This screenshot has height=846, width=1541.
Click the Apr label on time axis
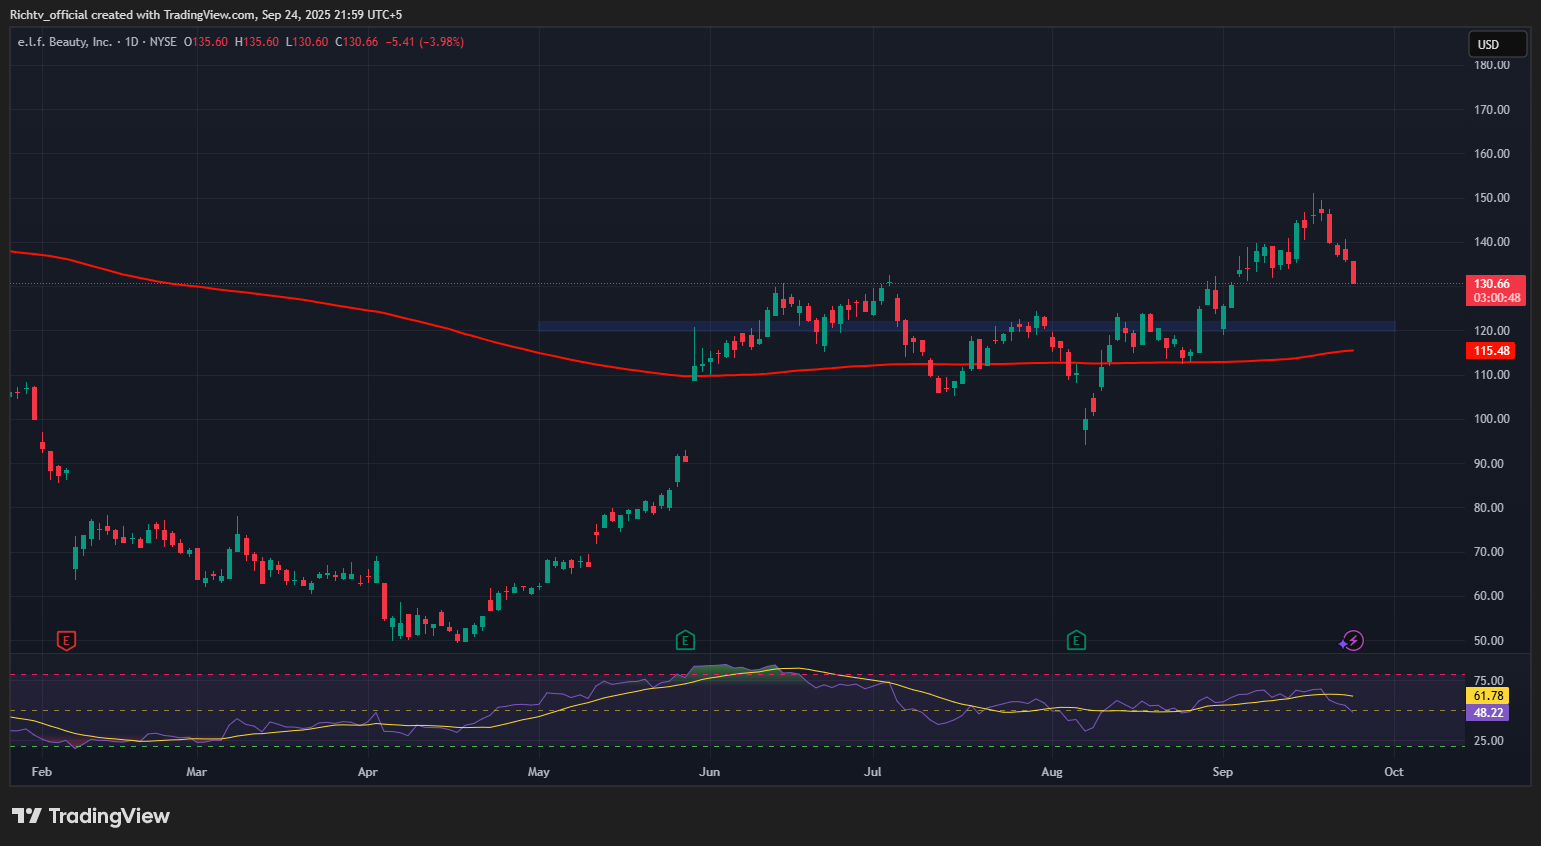pos(368,772)
